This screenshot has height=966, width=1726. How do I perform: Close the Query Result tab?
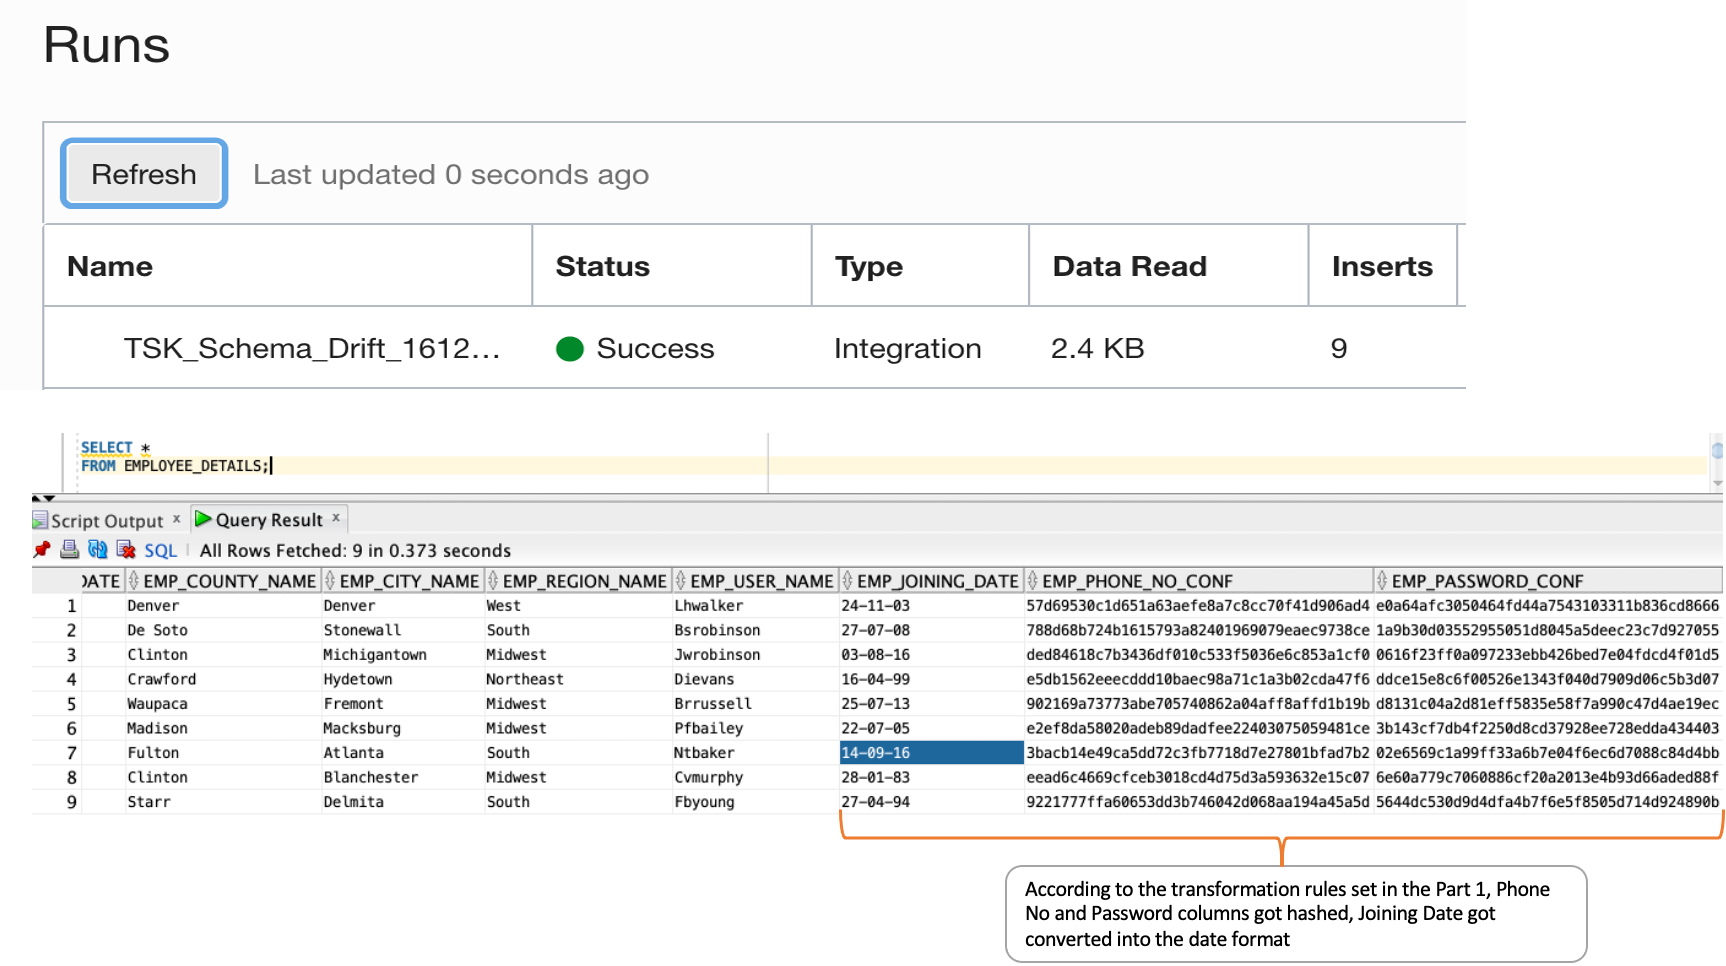click(336, 518)
